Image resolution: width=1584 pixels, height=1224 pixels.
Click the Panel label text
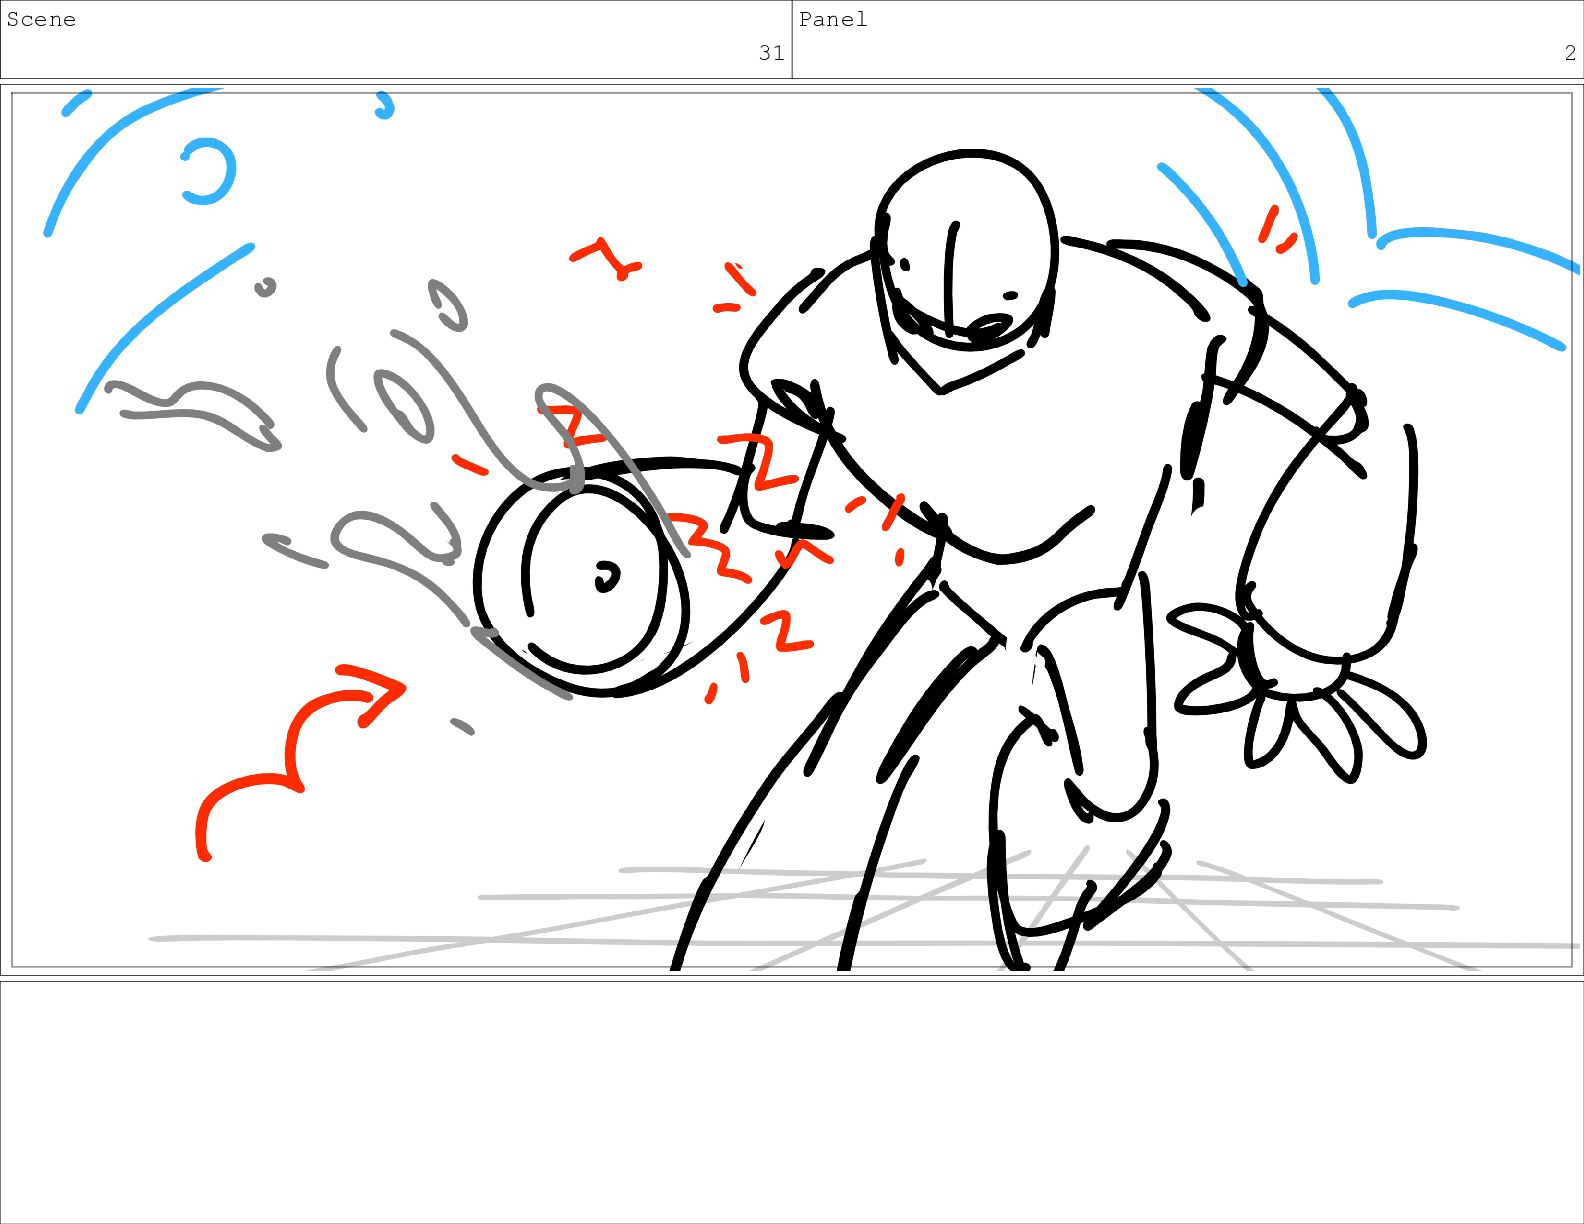click(832, 20)
